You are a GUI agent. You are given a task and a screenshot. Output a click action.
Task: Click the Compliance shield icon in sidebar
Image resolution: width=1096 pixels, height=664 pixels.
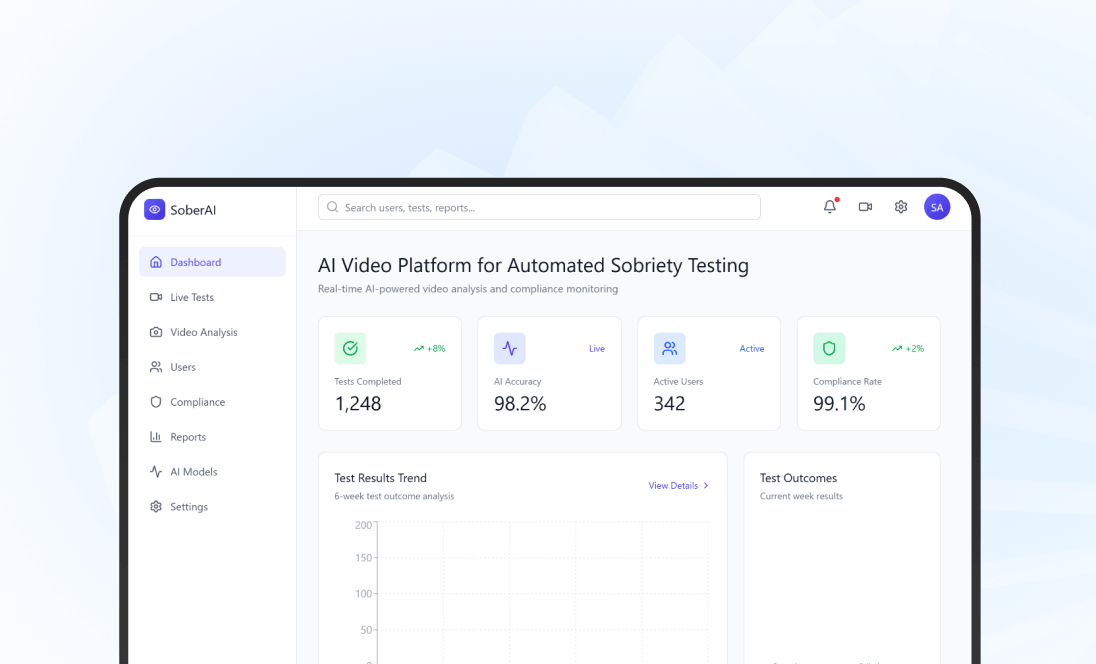[155, 402]
